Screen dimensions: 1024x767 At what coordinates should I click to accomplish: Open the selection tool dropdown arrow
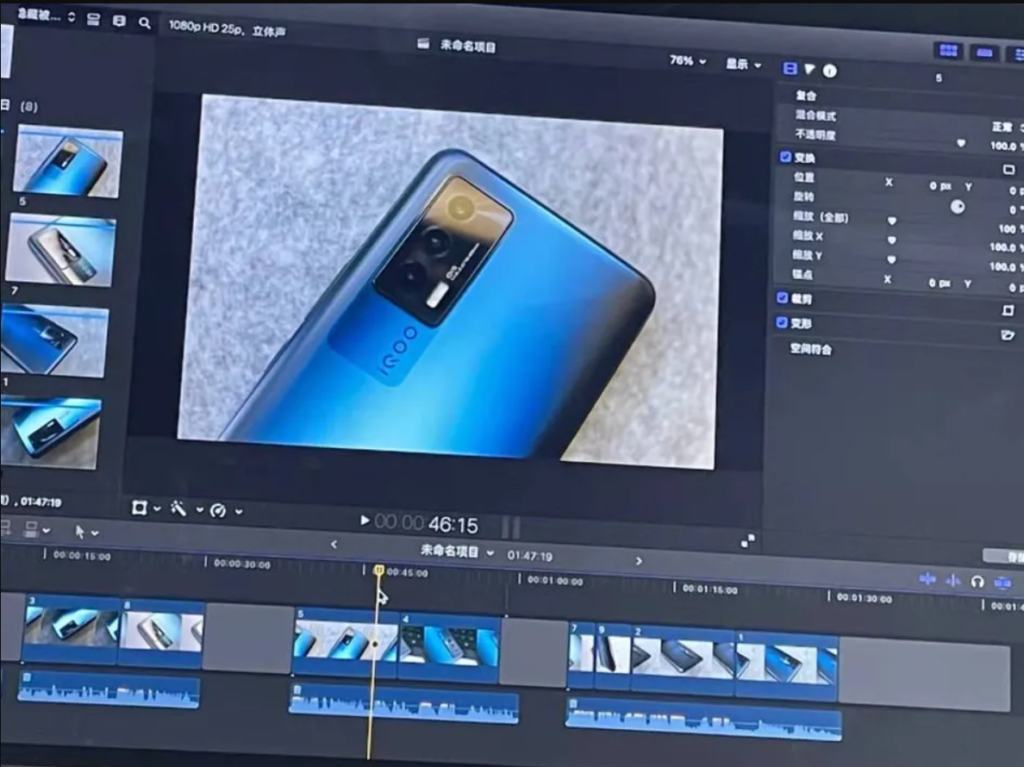coord(95,533)
